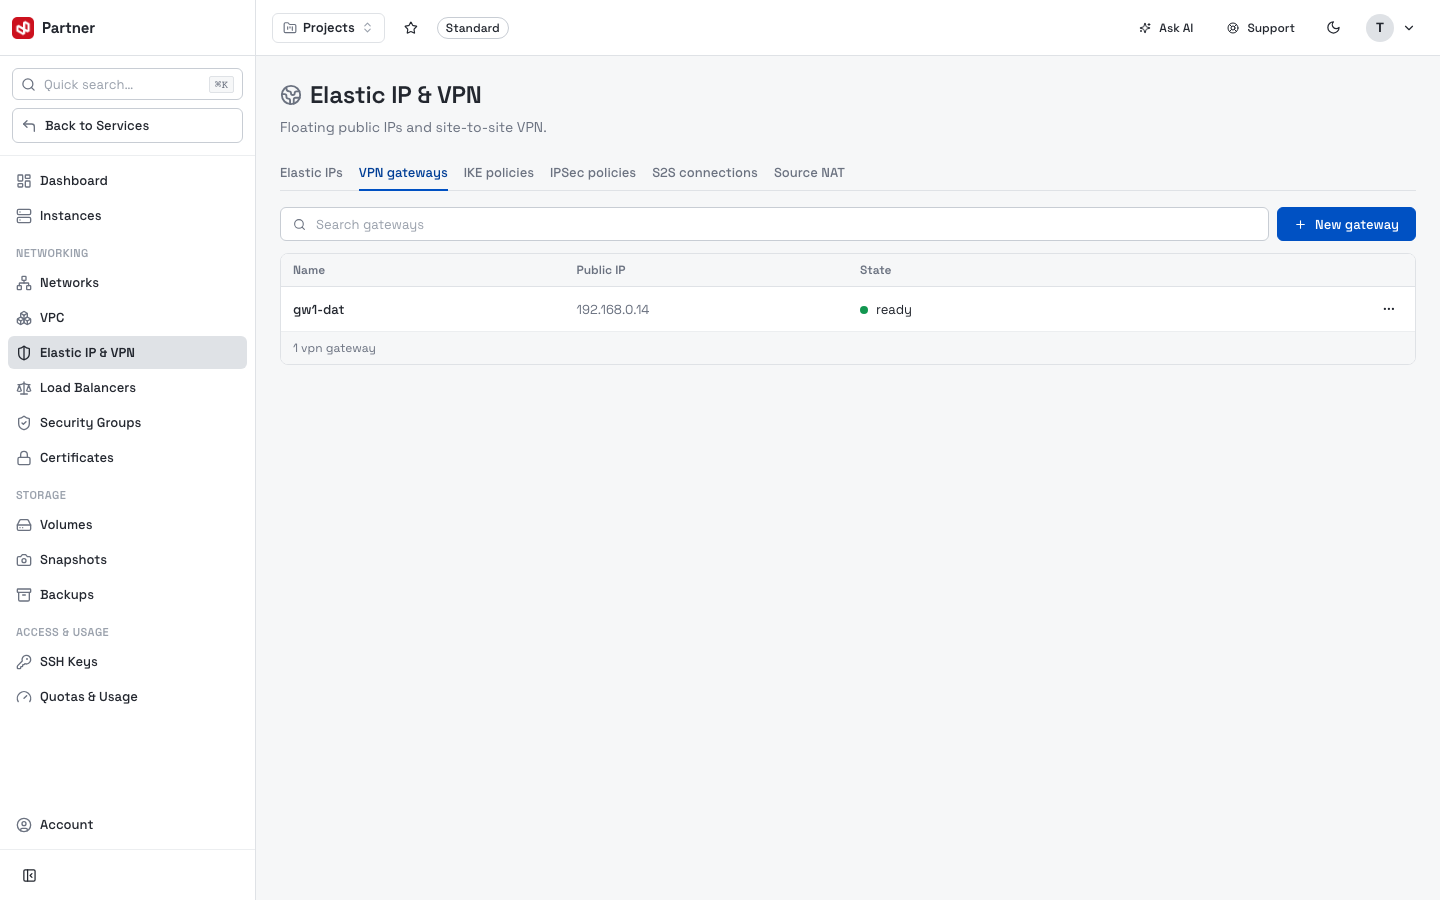Click the Certificates lock icon

pyautogui.click(x=24, y=458)
